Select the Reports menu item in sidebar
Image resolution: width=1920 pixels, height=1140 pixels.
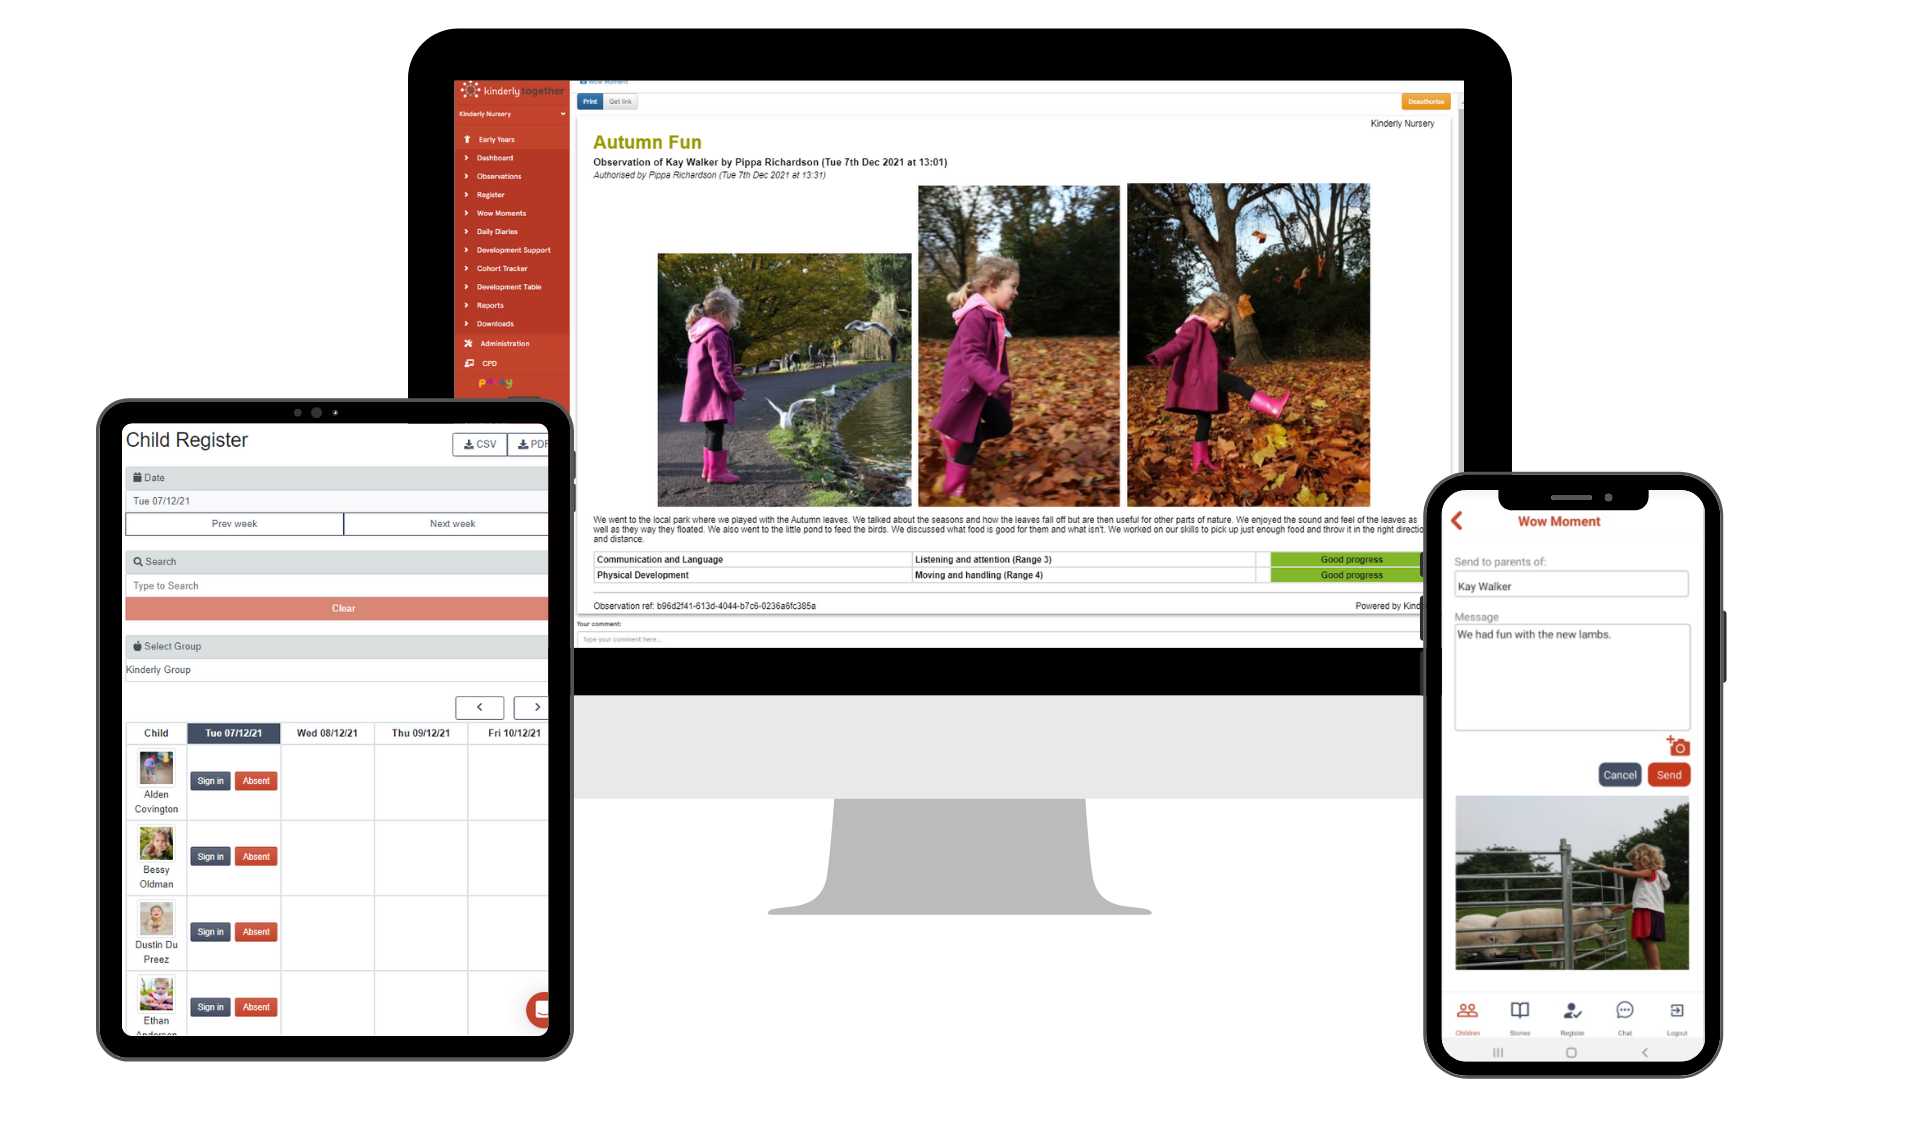tap(490, 305)
